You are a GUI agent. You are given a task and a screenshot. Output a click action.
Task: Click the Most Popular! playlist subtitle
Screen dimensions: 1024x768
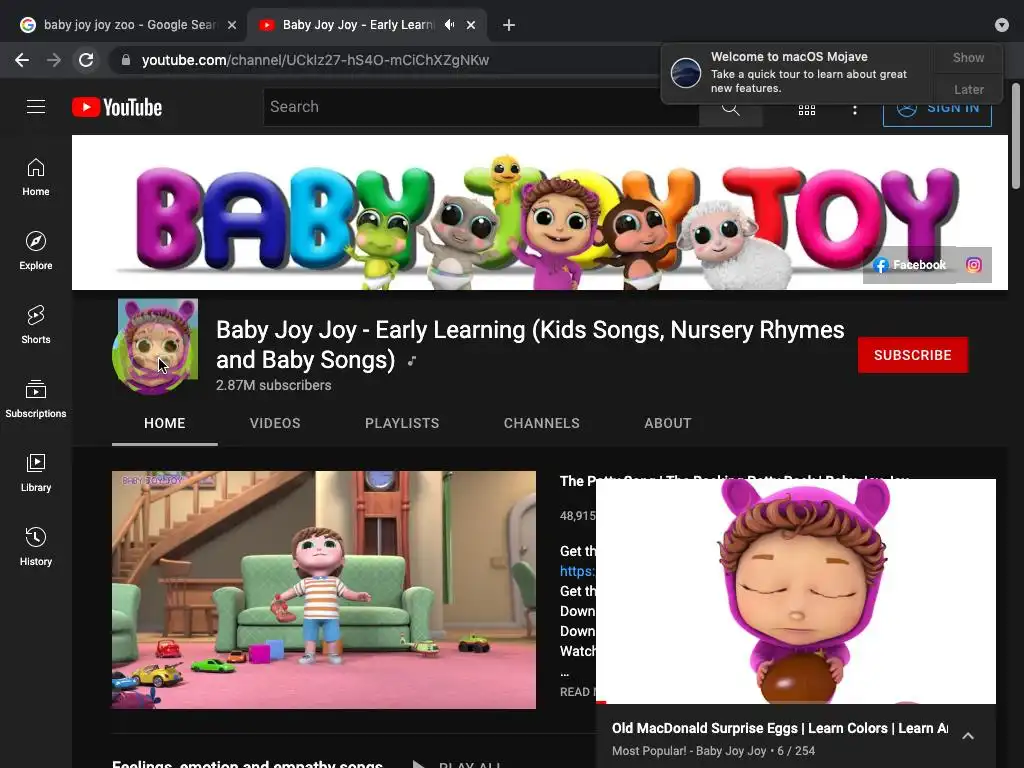(x=713, y=751)
